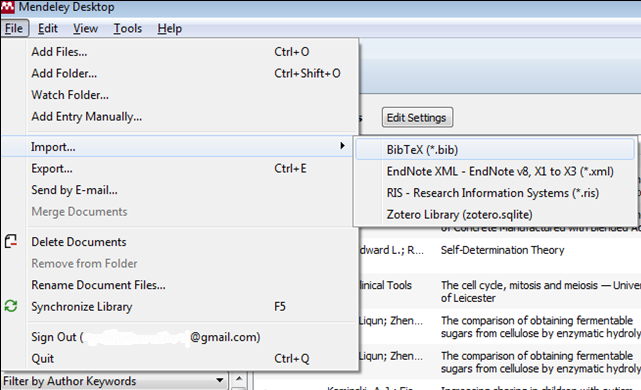
Task: Click author cell 'linical Tools'
Action: click(385, 285)
